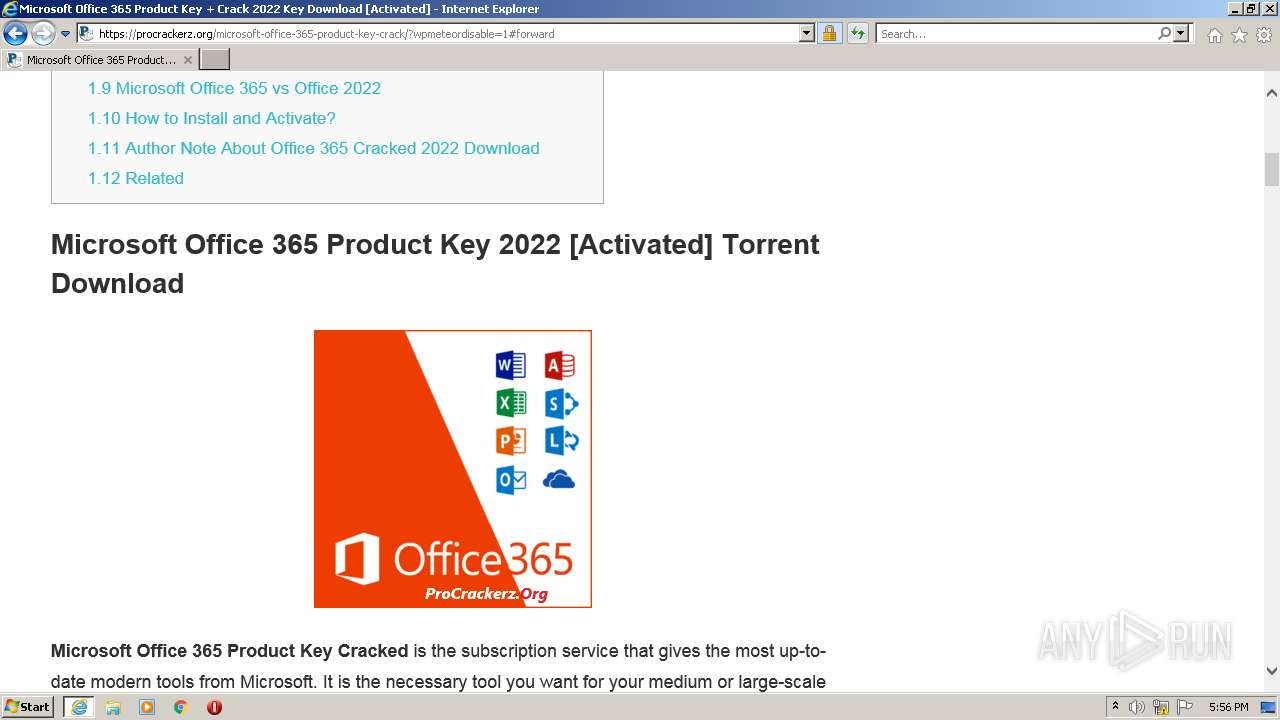Click the vertical scrollbar thumb
This screenshot has width=1280, height=720.
pyautogui.click(x=1272, y=169)
